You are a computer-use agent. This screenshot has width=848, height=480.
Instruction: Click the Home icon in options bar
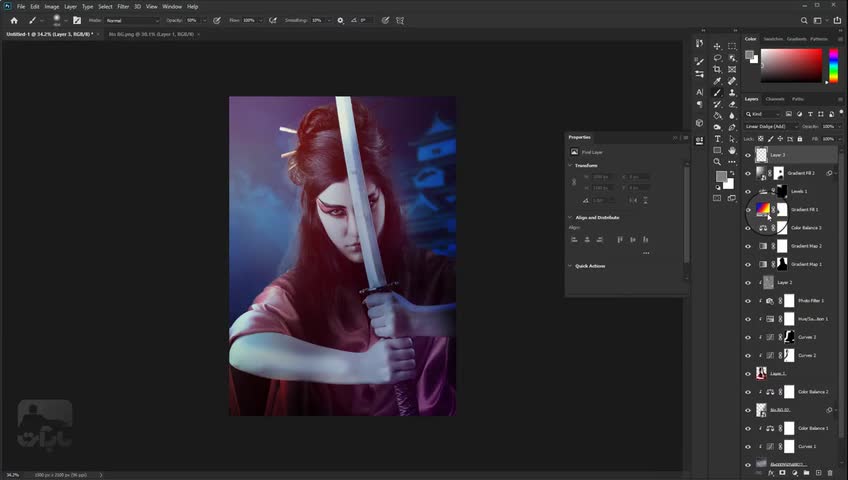coord(13,20)
